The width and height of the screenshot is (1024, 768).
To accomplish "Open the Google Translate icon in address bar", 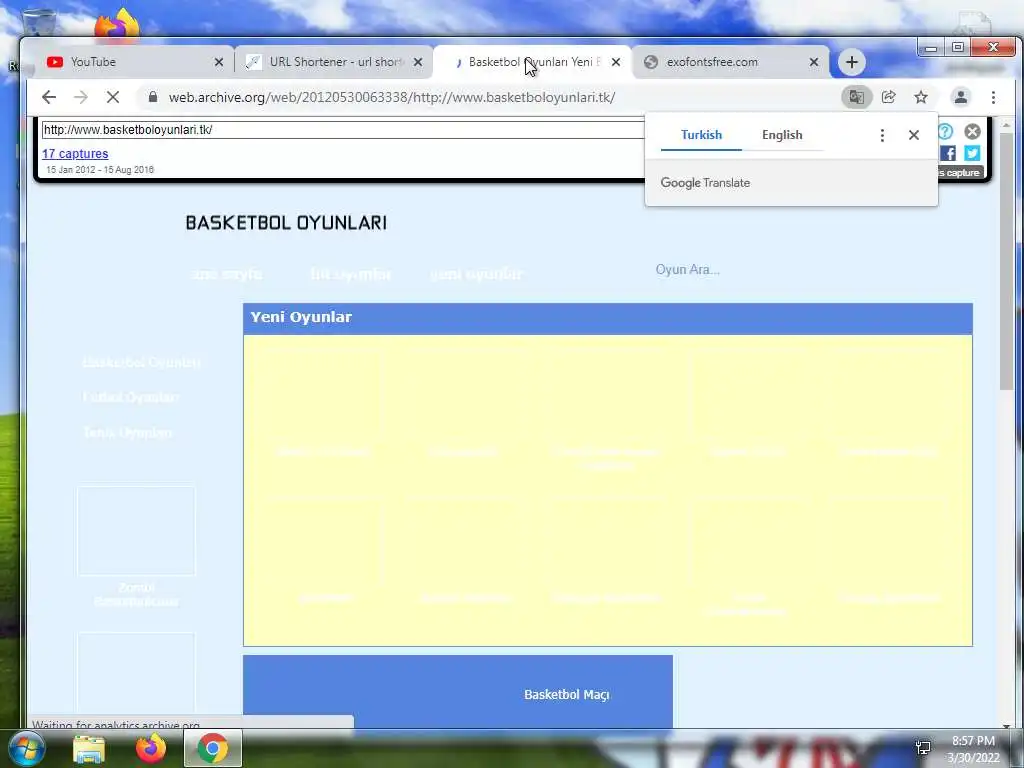I will (x=856, y=97).
